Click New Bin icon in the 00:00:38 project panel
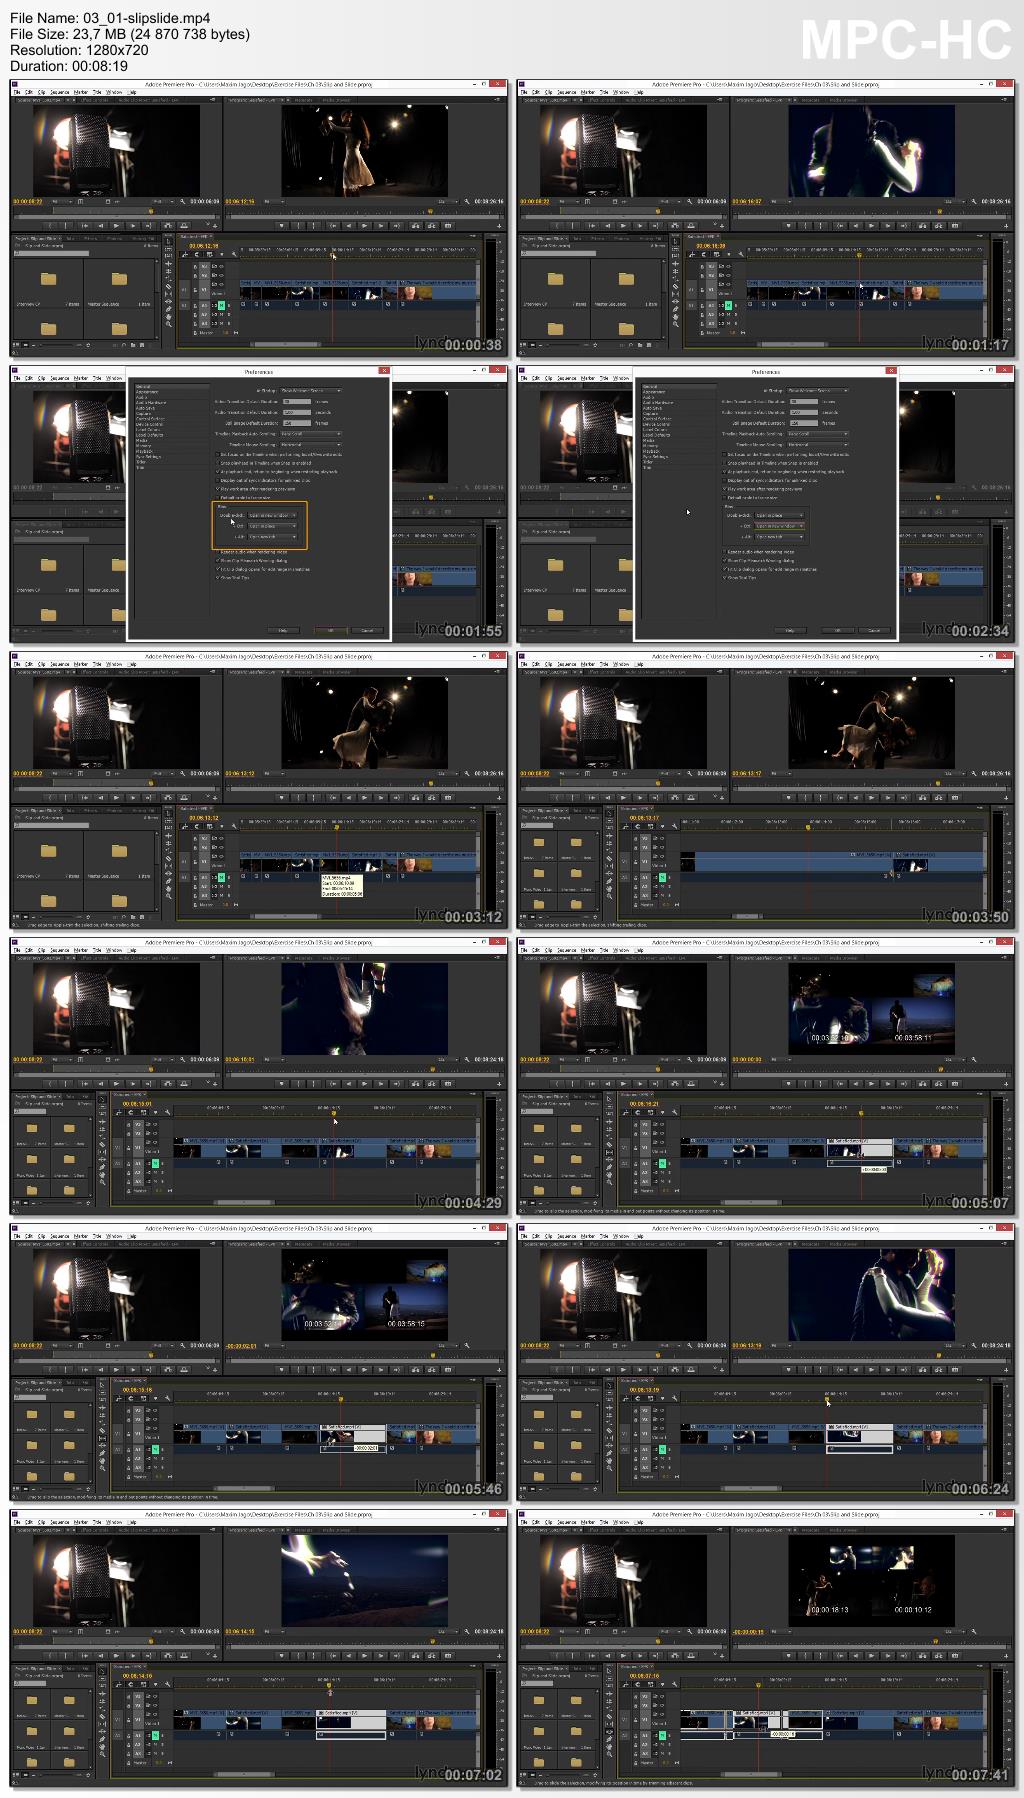The image size is (1024, 1798). tap(133, 345)
